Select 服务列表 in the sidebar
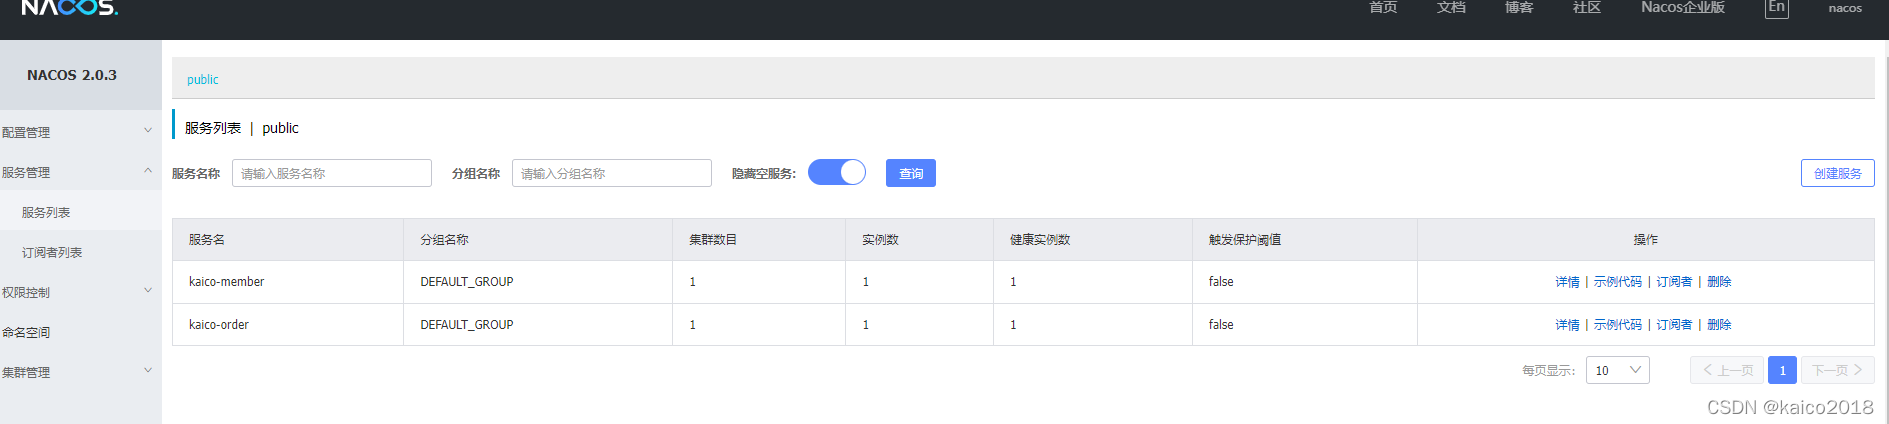The image size is (1889, 424). 46,212
